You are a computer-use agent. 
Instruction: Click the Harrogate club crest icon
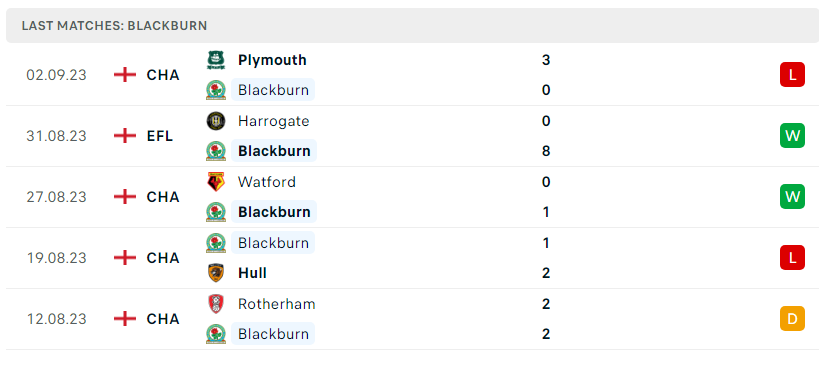tap(216, 121)
